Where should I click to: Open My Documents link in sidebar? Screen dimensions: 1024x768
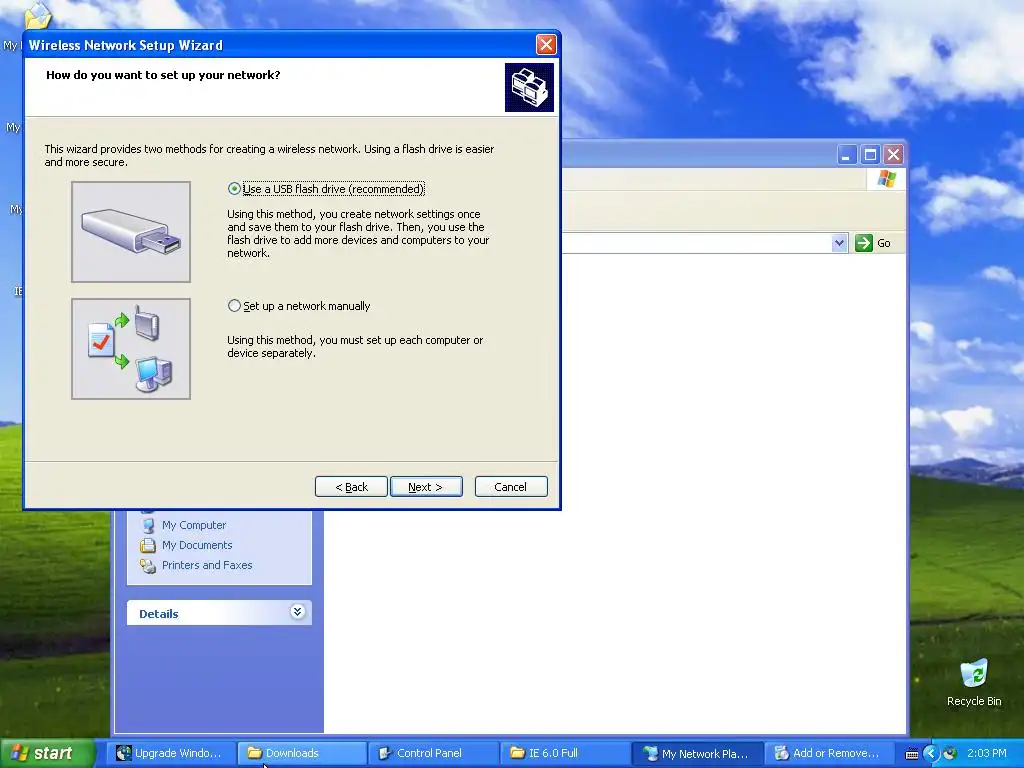click(x=197, y=545)
